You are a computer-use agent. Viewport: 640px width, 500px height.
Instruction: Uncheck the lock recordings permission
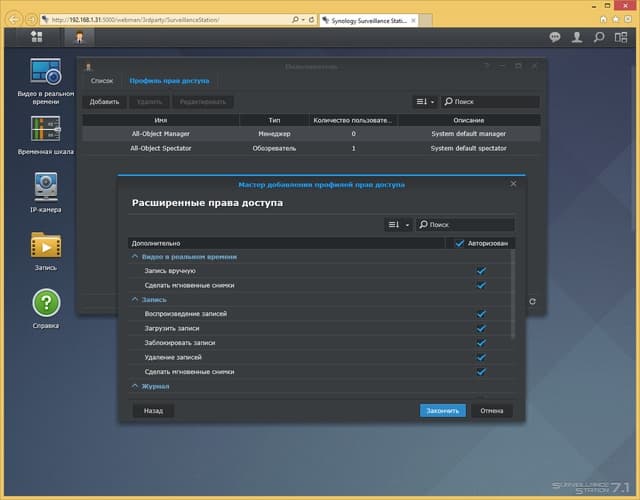(x=481, y=342)
